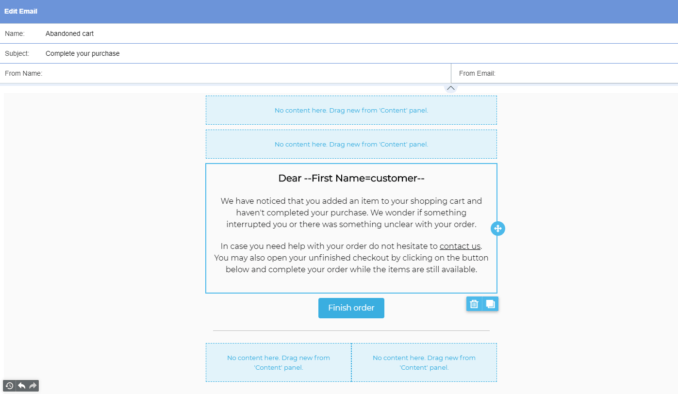Open the contact us link

[x=460, y=246]
